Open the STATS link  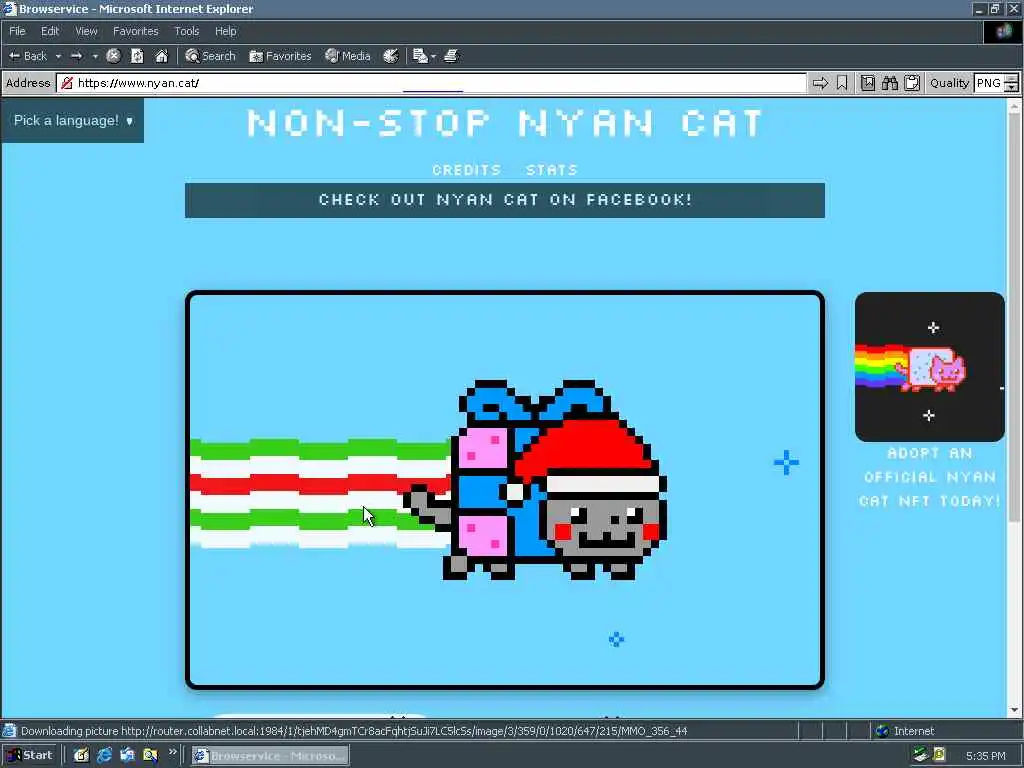click(x=552, y=170)
